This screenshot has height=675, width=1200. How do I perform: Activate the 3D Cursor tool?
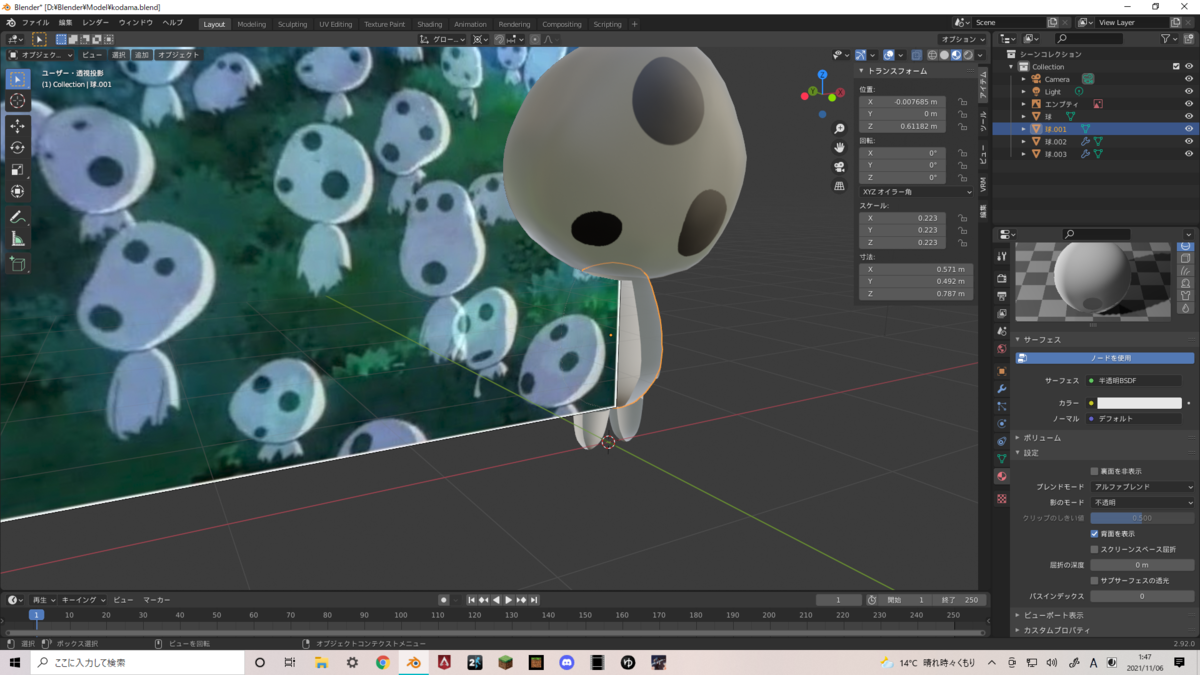click(18, 101)
